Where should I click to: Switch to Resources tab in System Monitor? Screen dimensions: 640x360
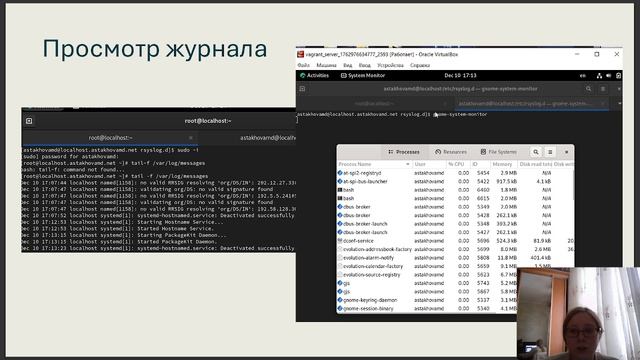pyautogui.click(x=451, y=152)
